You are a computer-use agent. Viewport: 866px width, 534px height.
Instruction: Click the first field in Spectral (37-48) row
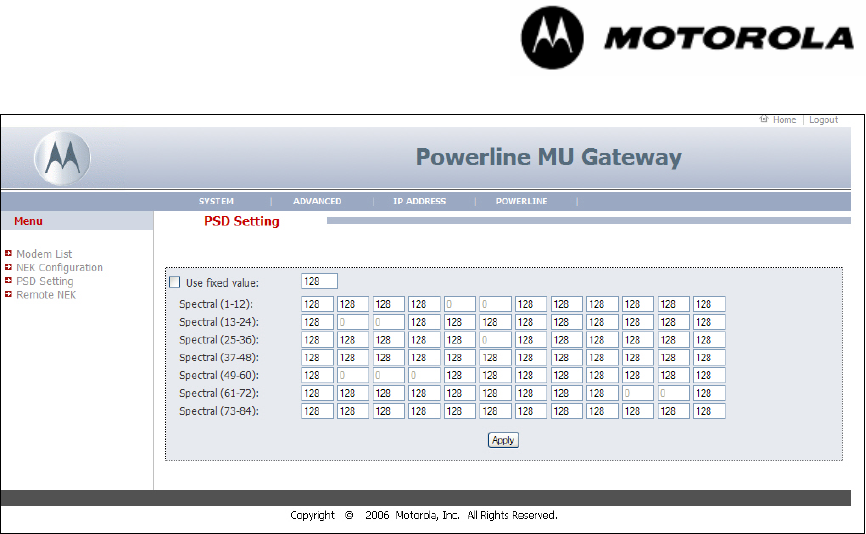[318, 357]
